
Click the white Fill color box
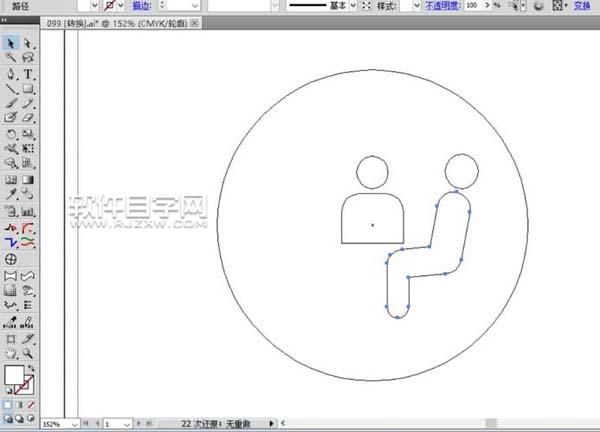click(14, 375)
